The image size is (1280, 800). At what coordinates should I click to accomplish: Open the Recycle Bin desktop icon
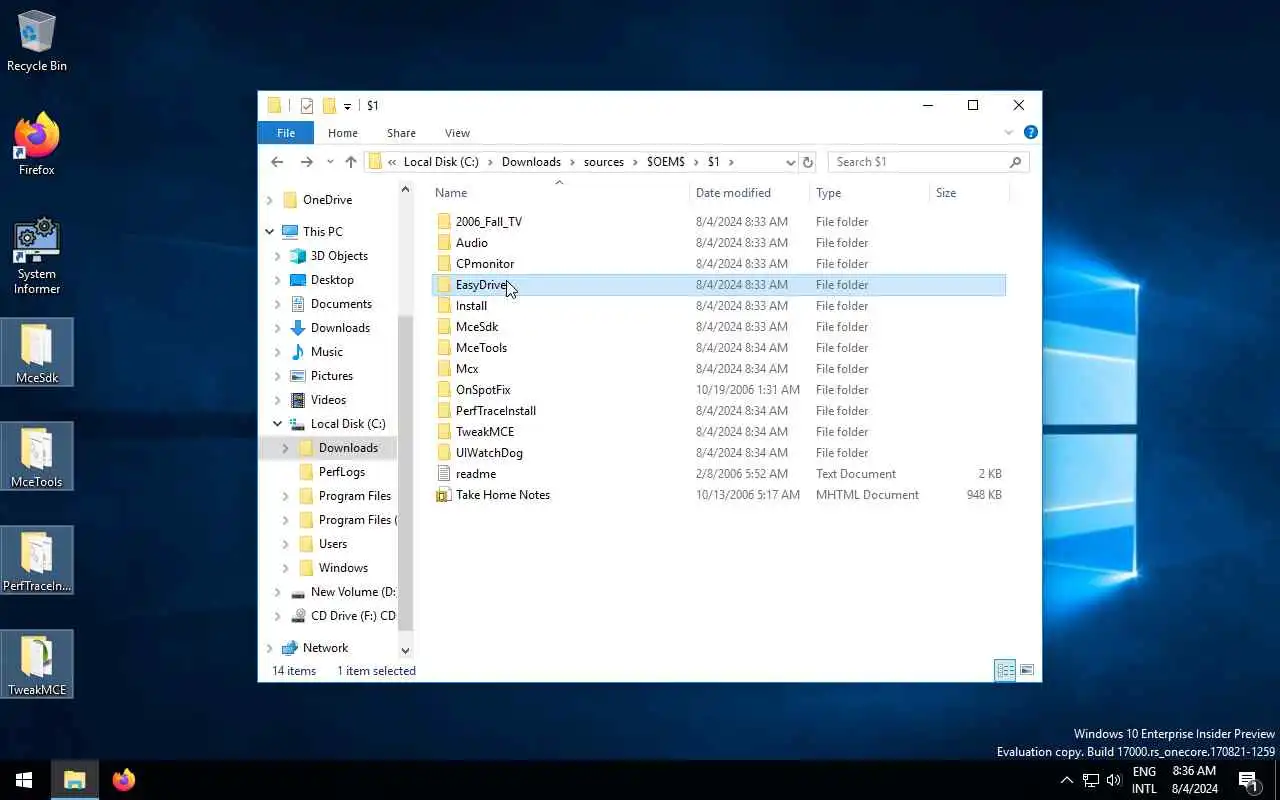coord(37,42)
